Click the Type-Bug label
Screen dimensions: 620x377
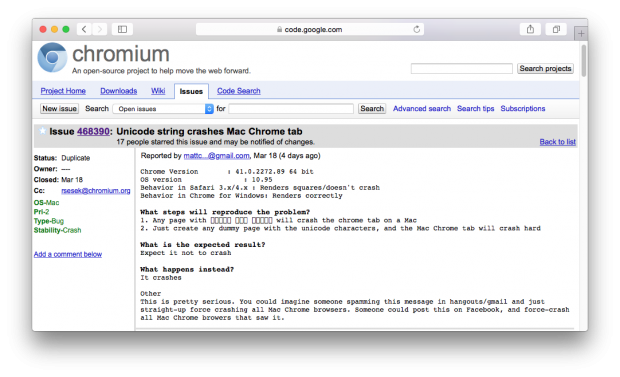tap(49, 221)
